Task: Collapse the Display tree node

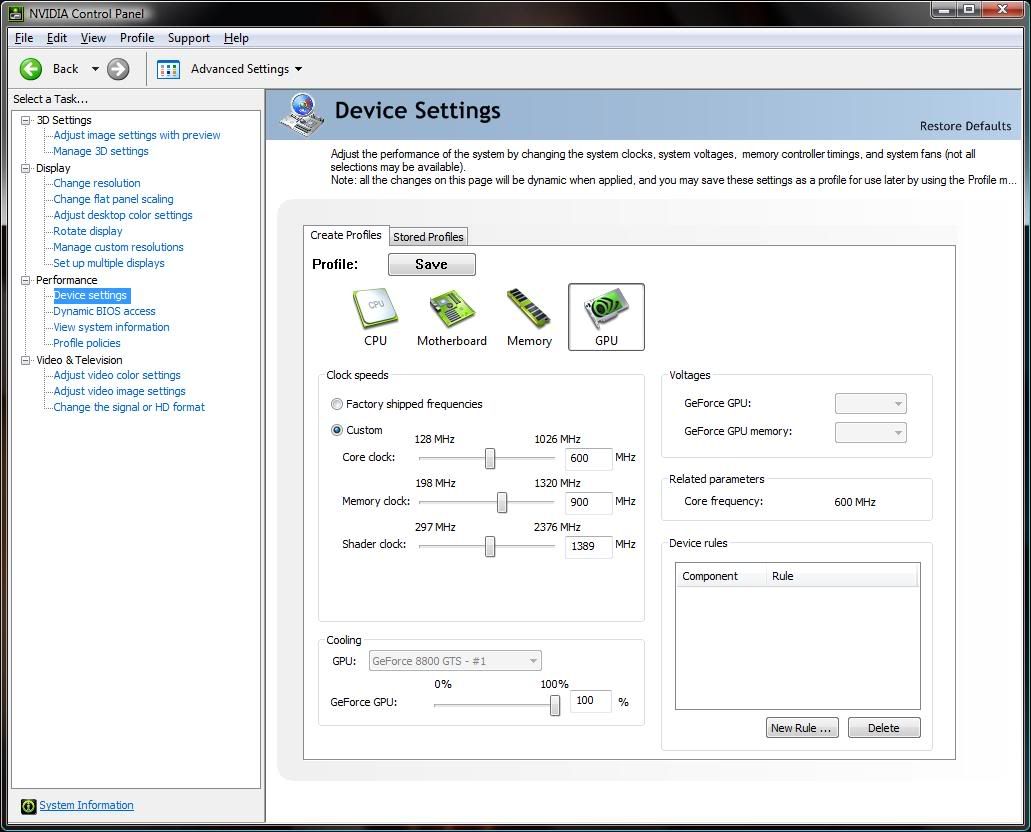Action: coord(26,168)
